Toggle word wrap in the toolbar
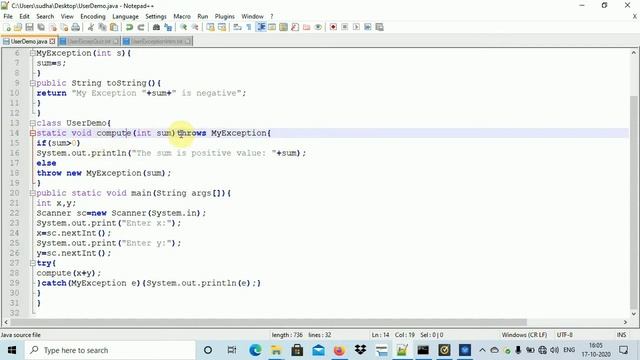This screenshot has width=640, height=360. click(237, 27)
